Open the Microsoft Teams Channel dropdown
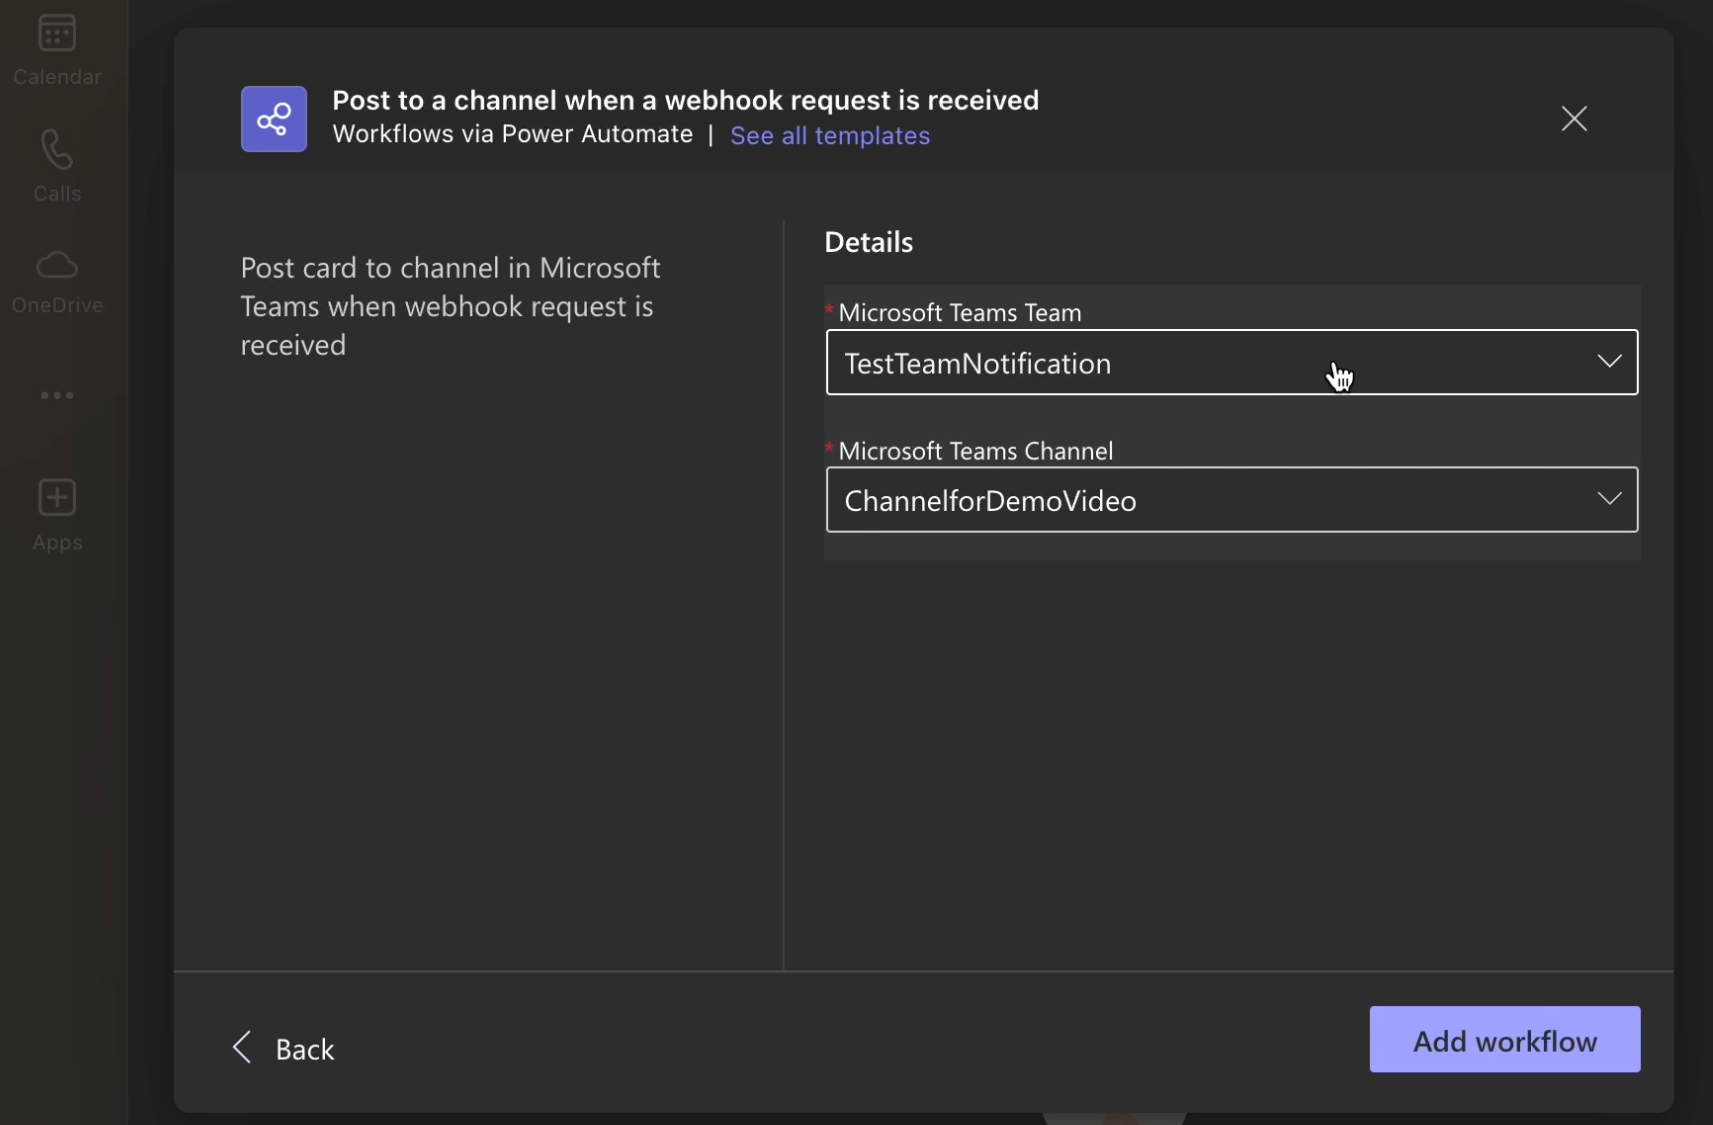The height and width of the screenshot is (1125, 1713). click(x=1232, y=500)
